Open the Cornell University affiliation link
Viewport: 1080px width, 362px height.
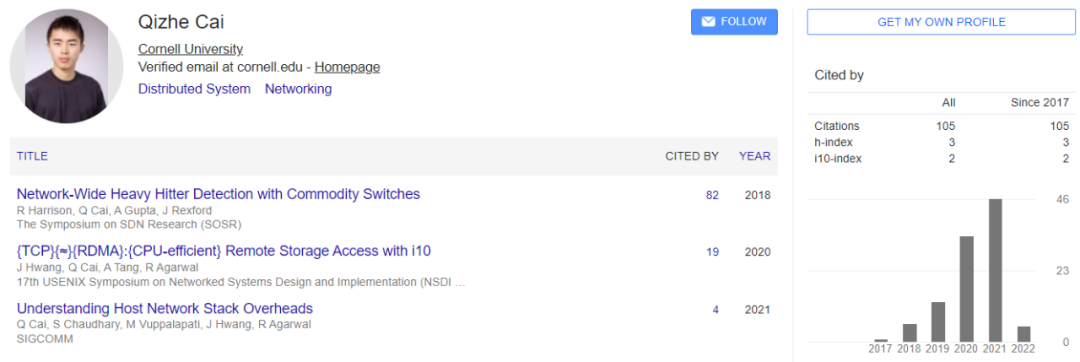pos(191,49)
